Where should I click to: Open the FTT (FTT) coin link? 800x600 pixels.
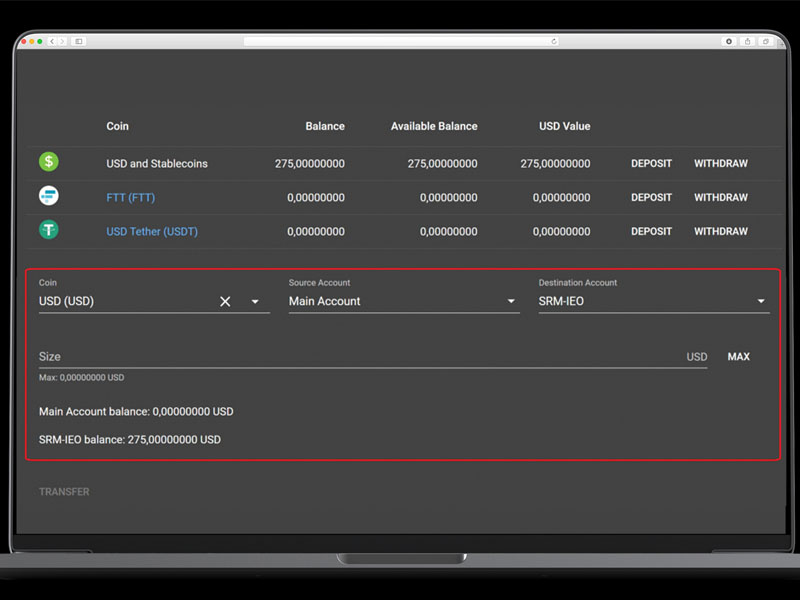131,197
